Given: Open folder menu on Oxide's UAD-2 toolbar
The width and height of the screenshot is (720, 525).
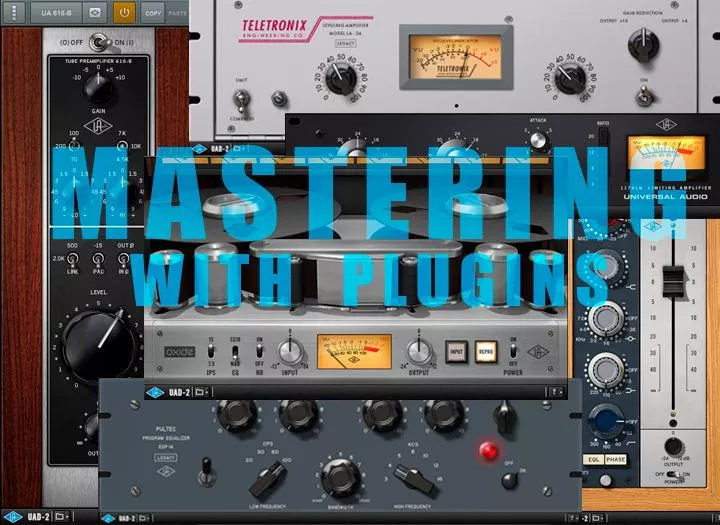Looking at the screenshot, I should [x=201, y=392].
